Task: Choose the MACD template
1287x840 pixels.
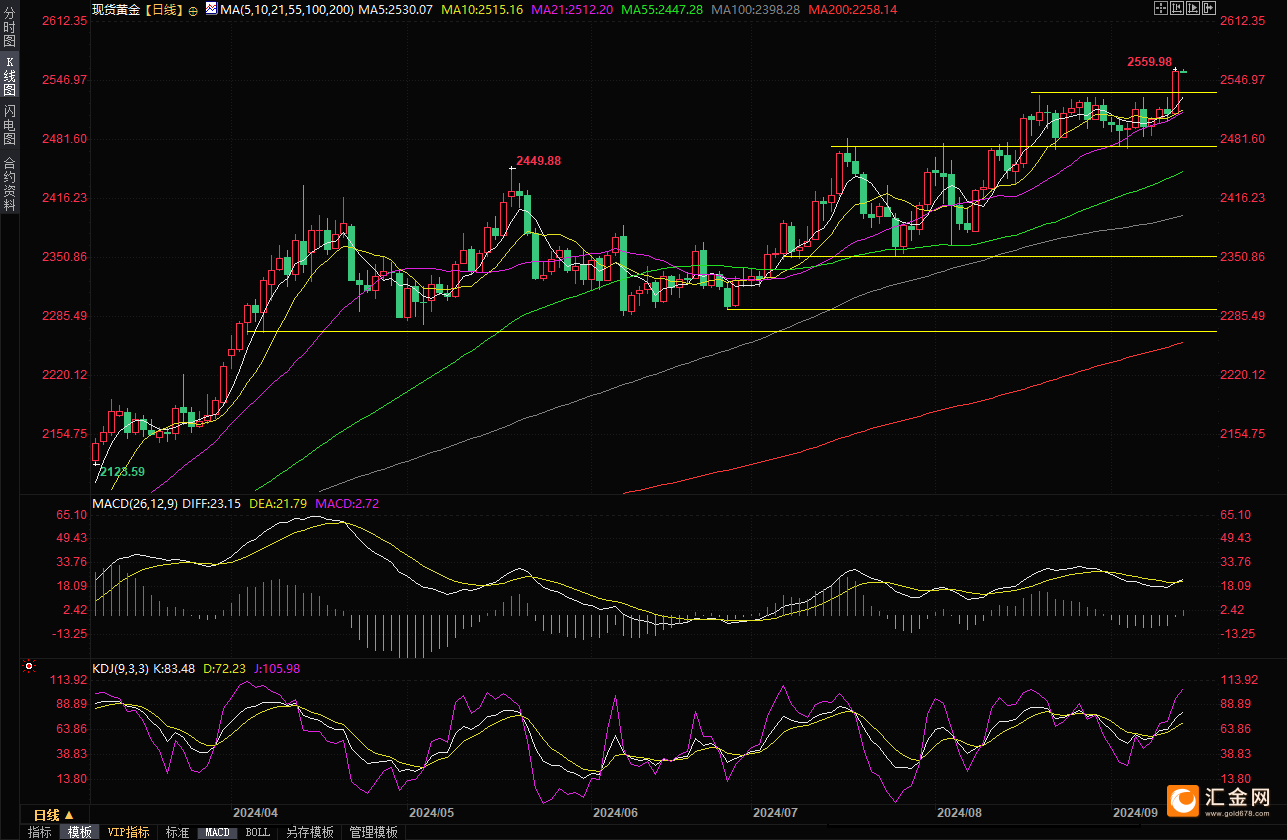Action: [x=217, y=832]
